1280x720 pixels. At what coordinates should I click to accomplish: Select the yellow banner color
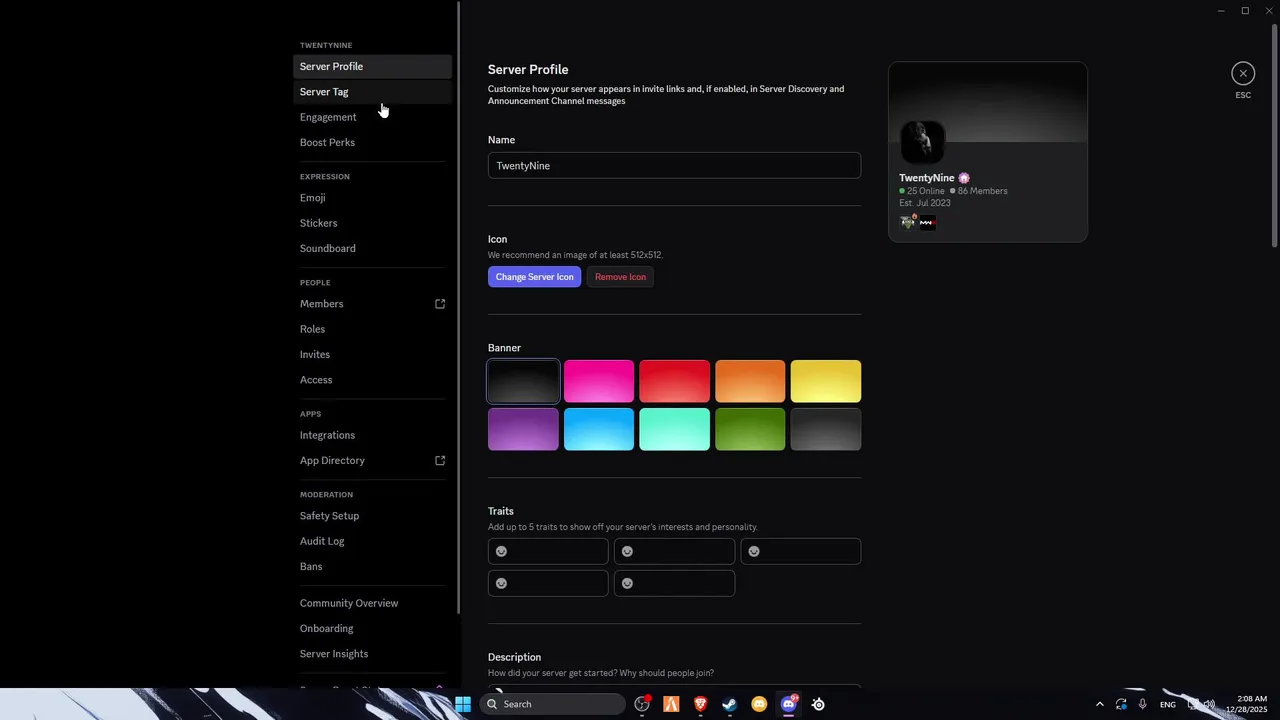click(x=826, y=381)
